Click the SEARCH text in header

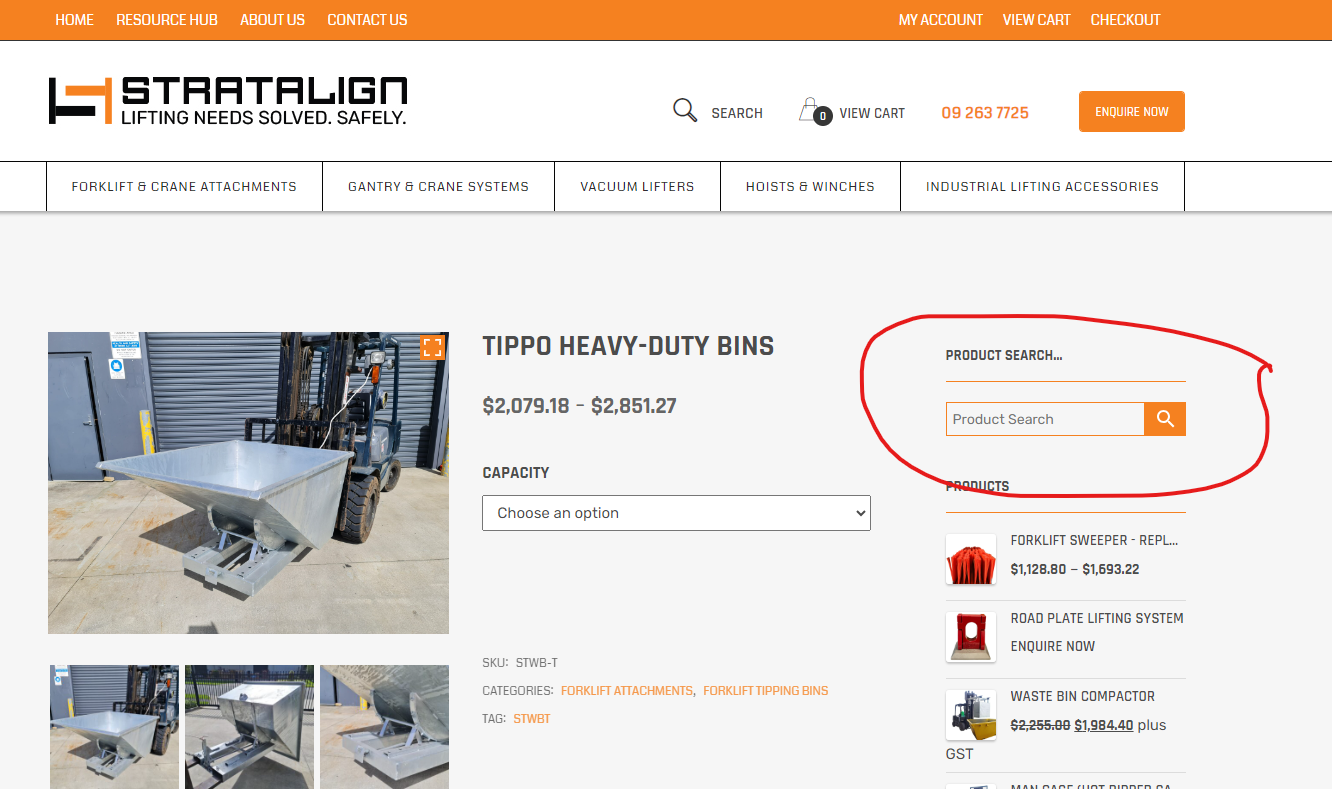(x=737, y=113)
